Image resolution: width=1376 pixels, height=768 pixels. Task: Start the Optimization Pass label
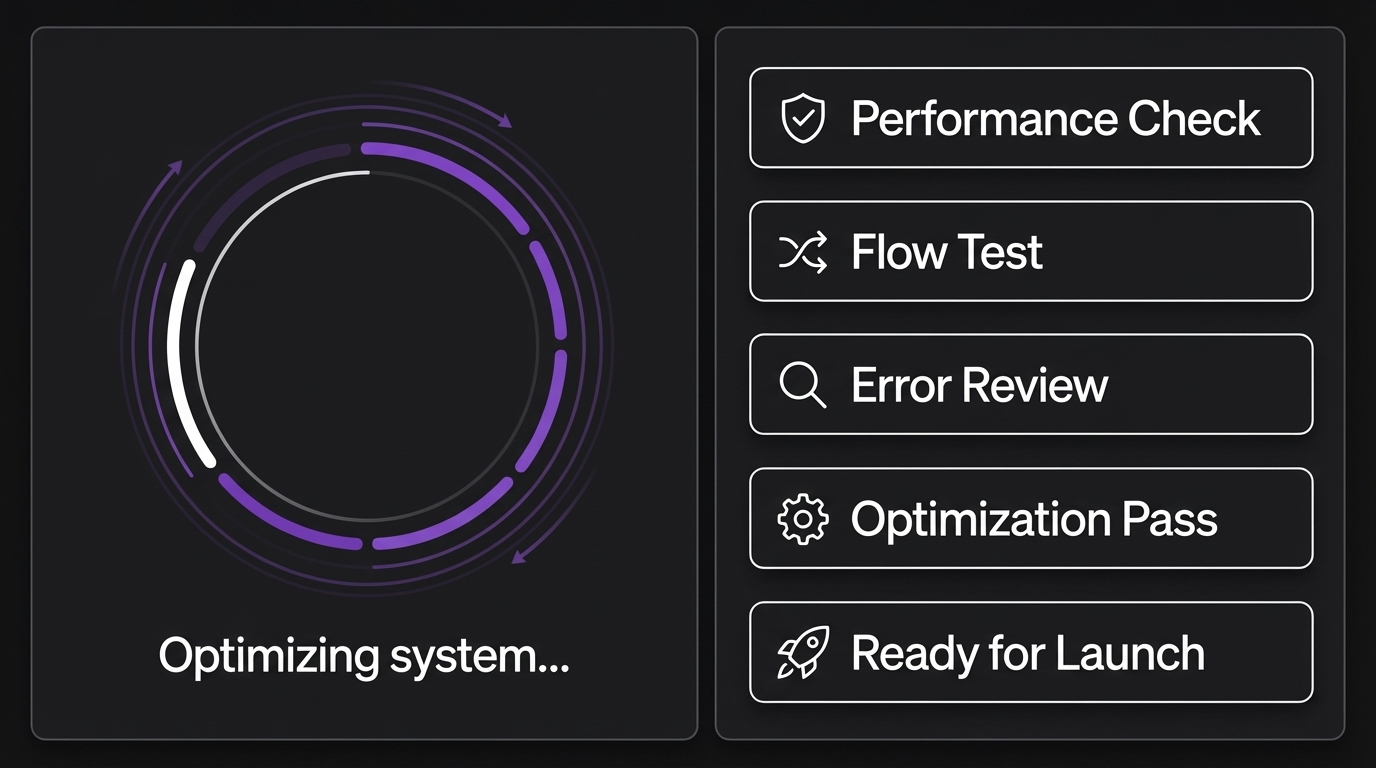[x=1034, y=519]
